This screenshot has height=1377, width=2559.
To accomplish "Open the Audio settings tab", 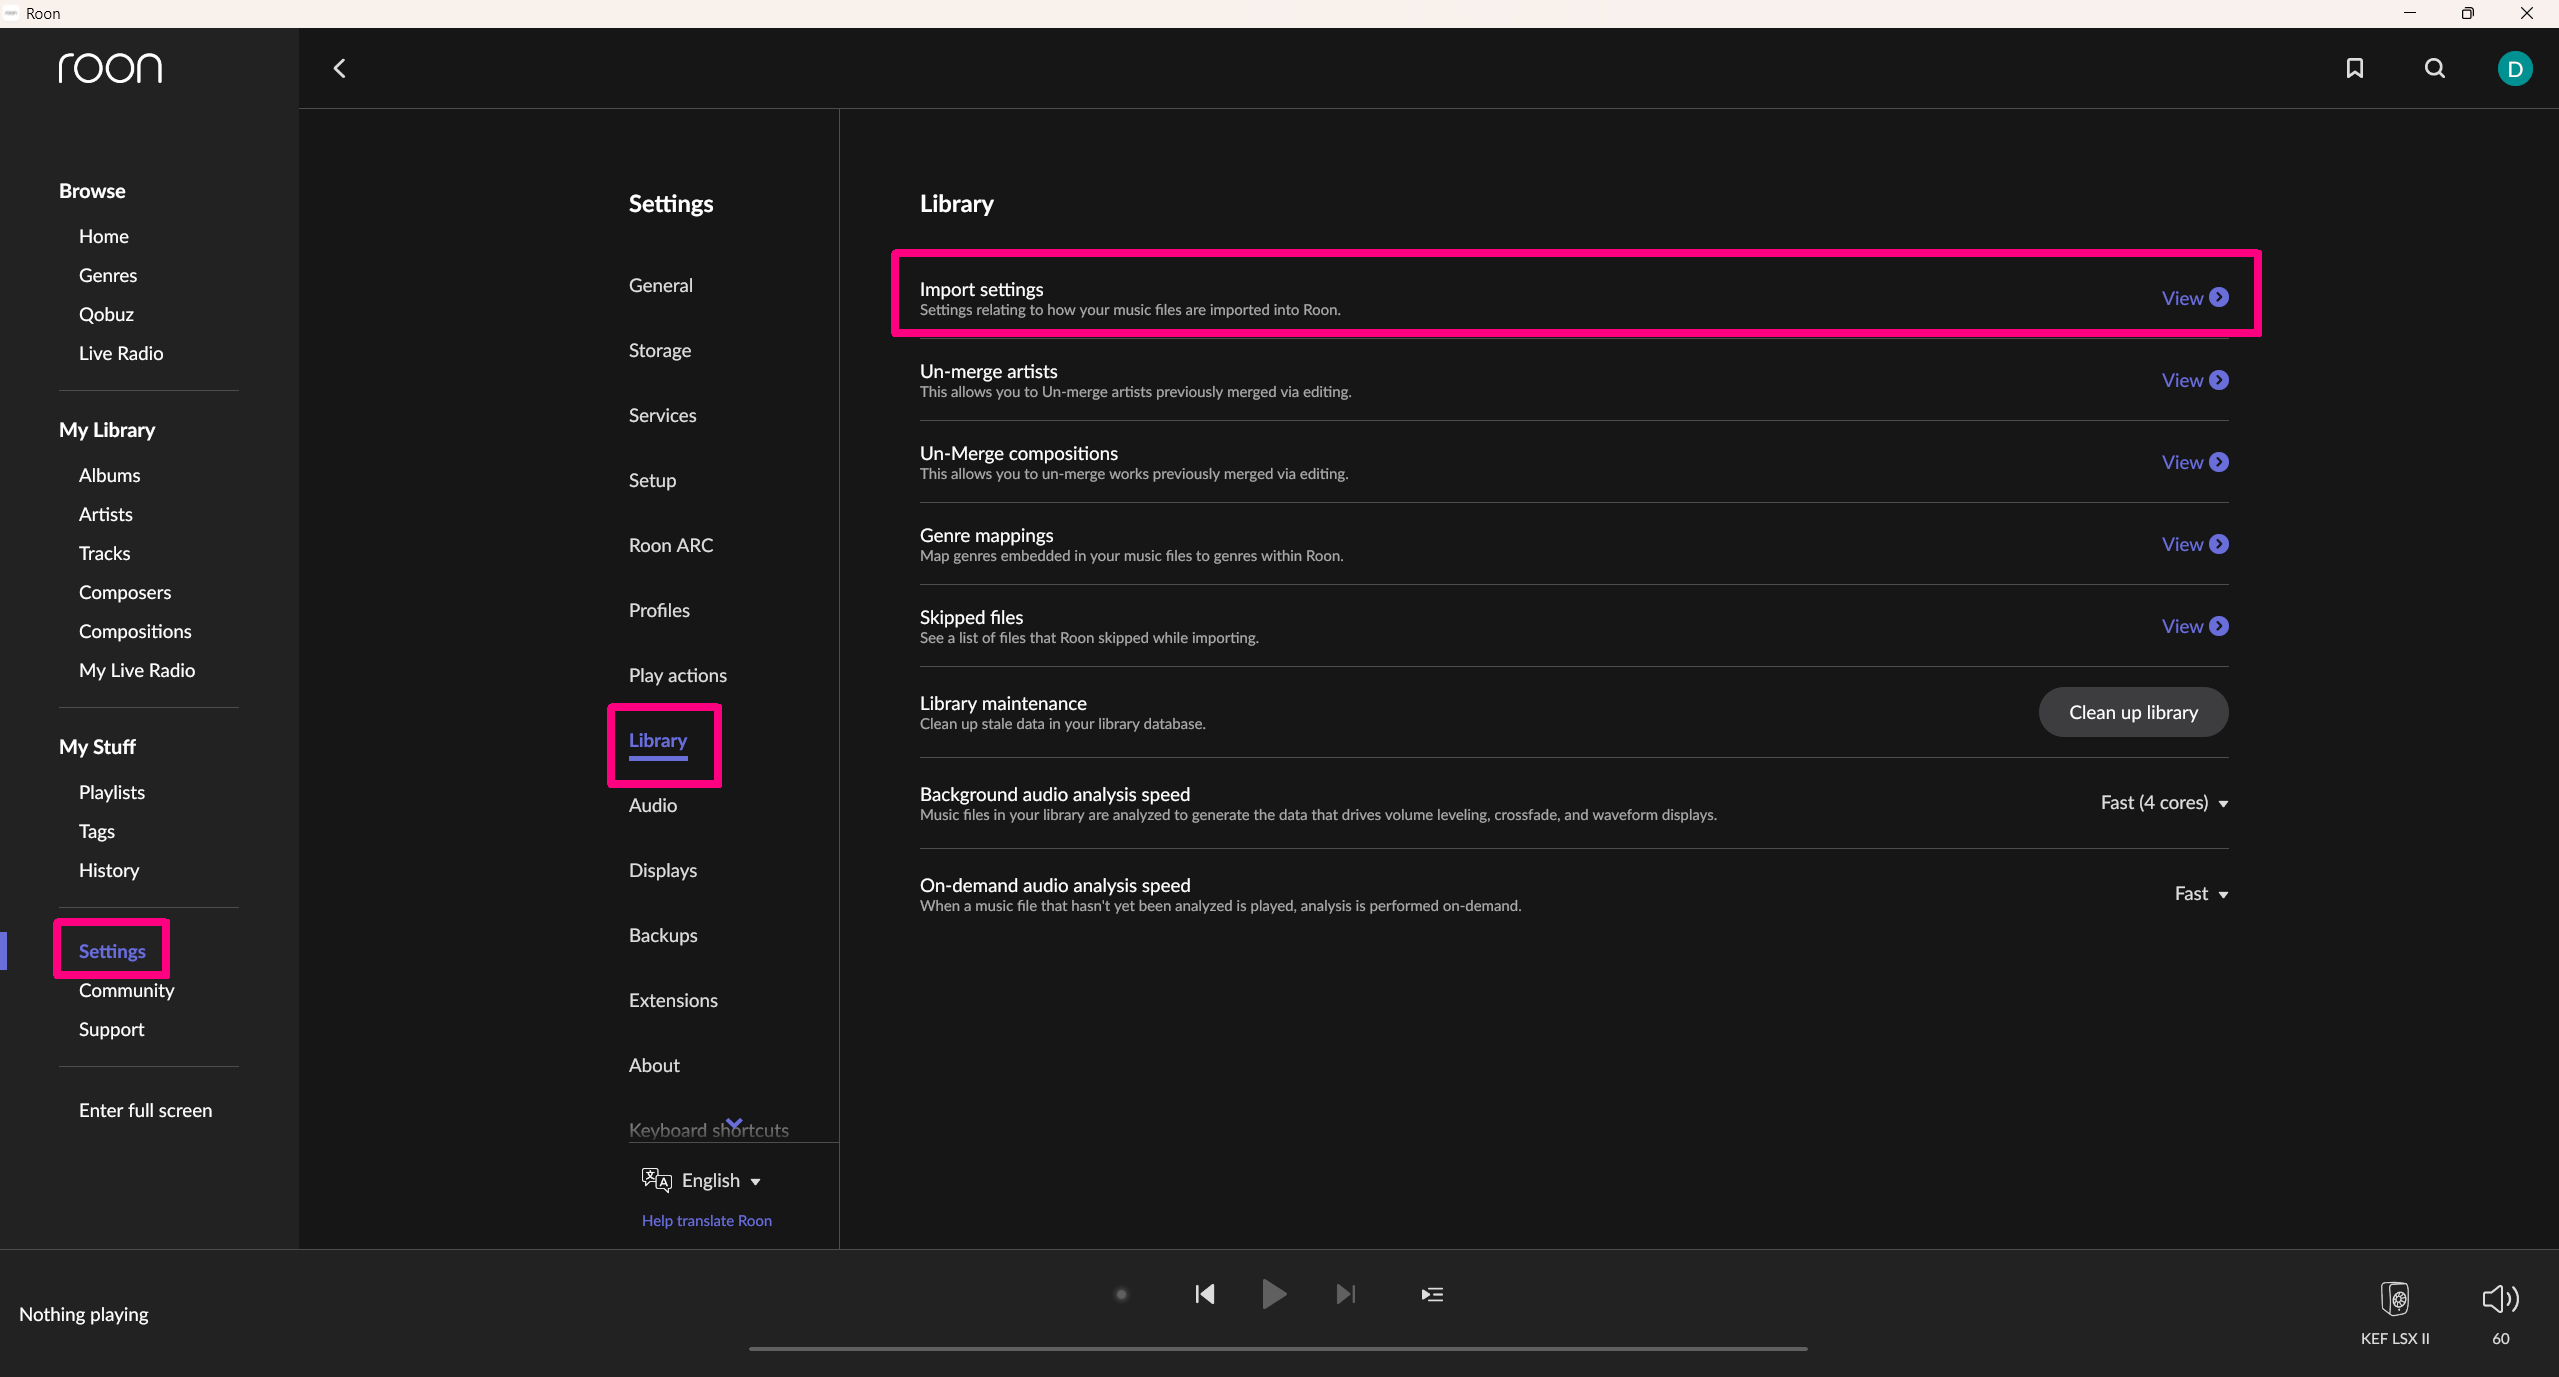I will point(653,805).
